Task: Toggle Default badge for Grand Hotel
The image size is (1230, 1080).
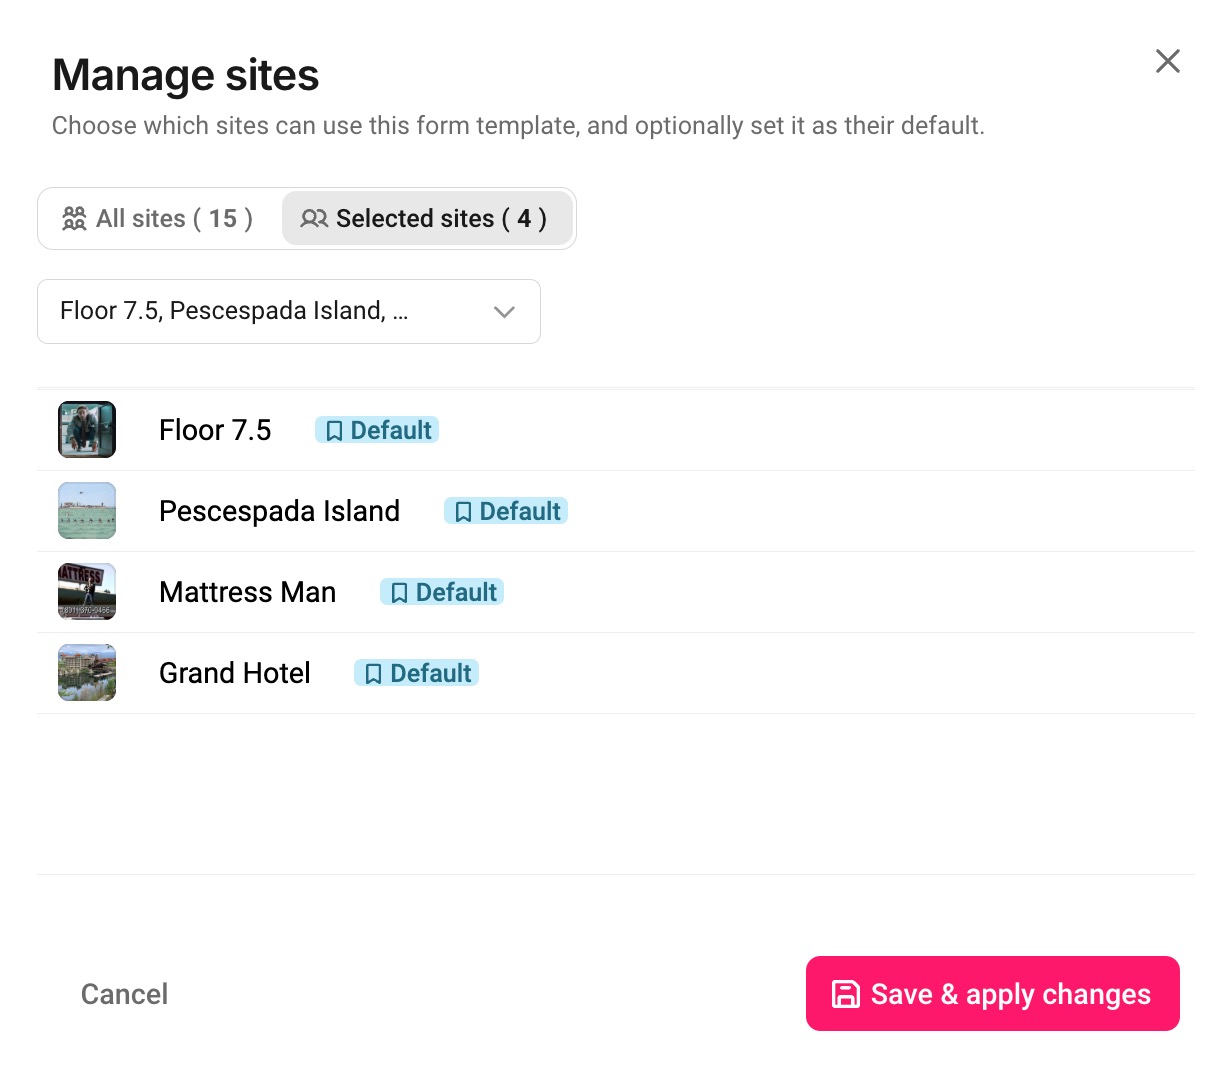Action: [x=417, y=673]
